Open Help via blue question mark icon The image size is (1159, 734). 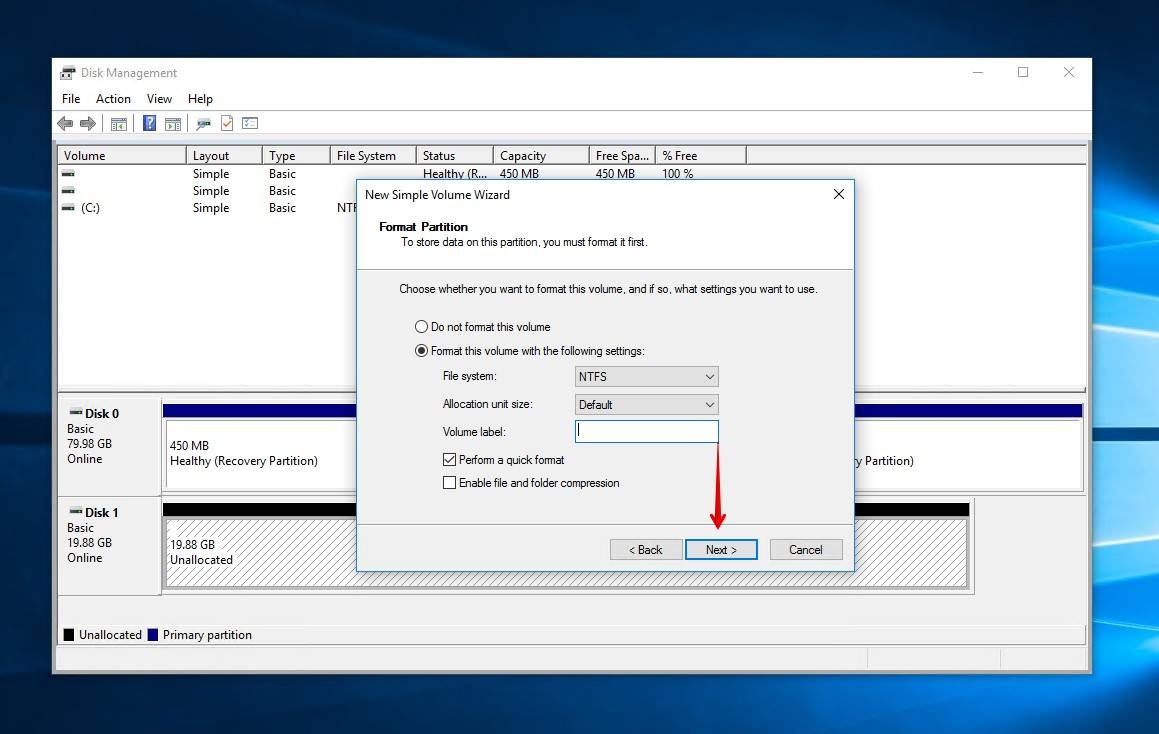point(149,123)
